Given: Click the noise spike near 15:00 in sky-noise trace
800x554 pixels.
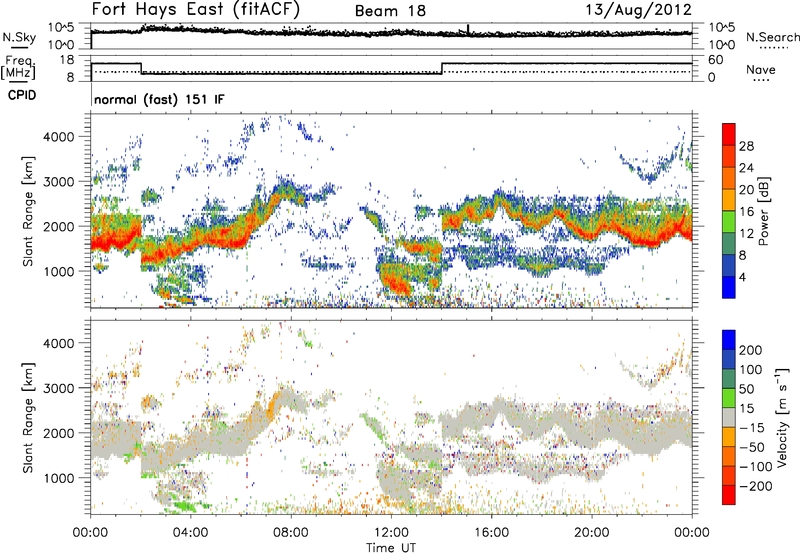Looking at the screenshot, I should (468, 29).
